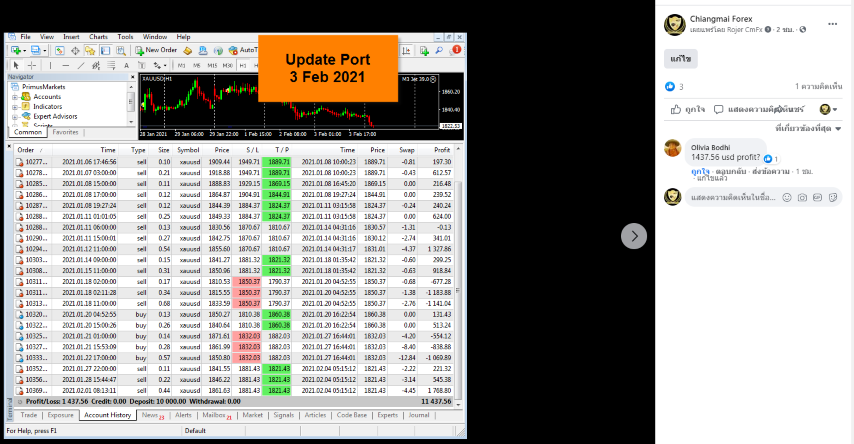Open the File menu
The width and height of the screenshot is (854, 444).
tap(26, 37)
